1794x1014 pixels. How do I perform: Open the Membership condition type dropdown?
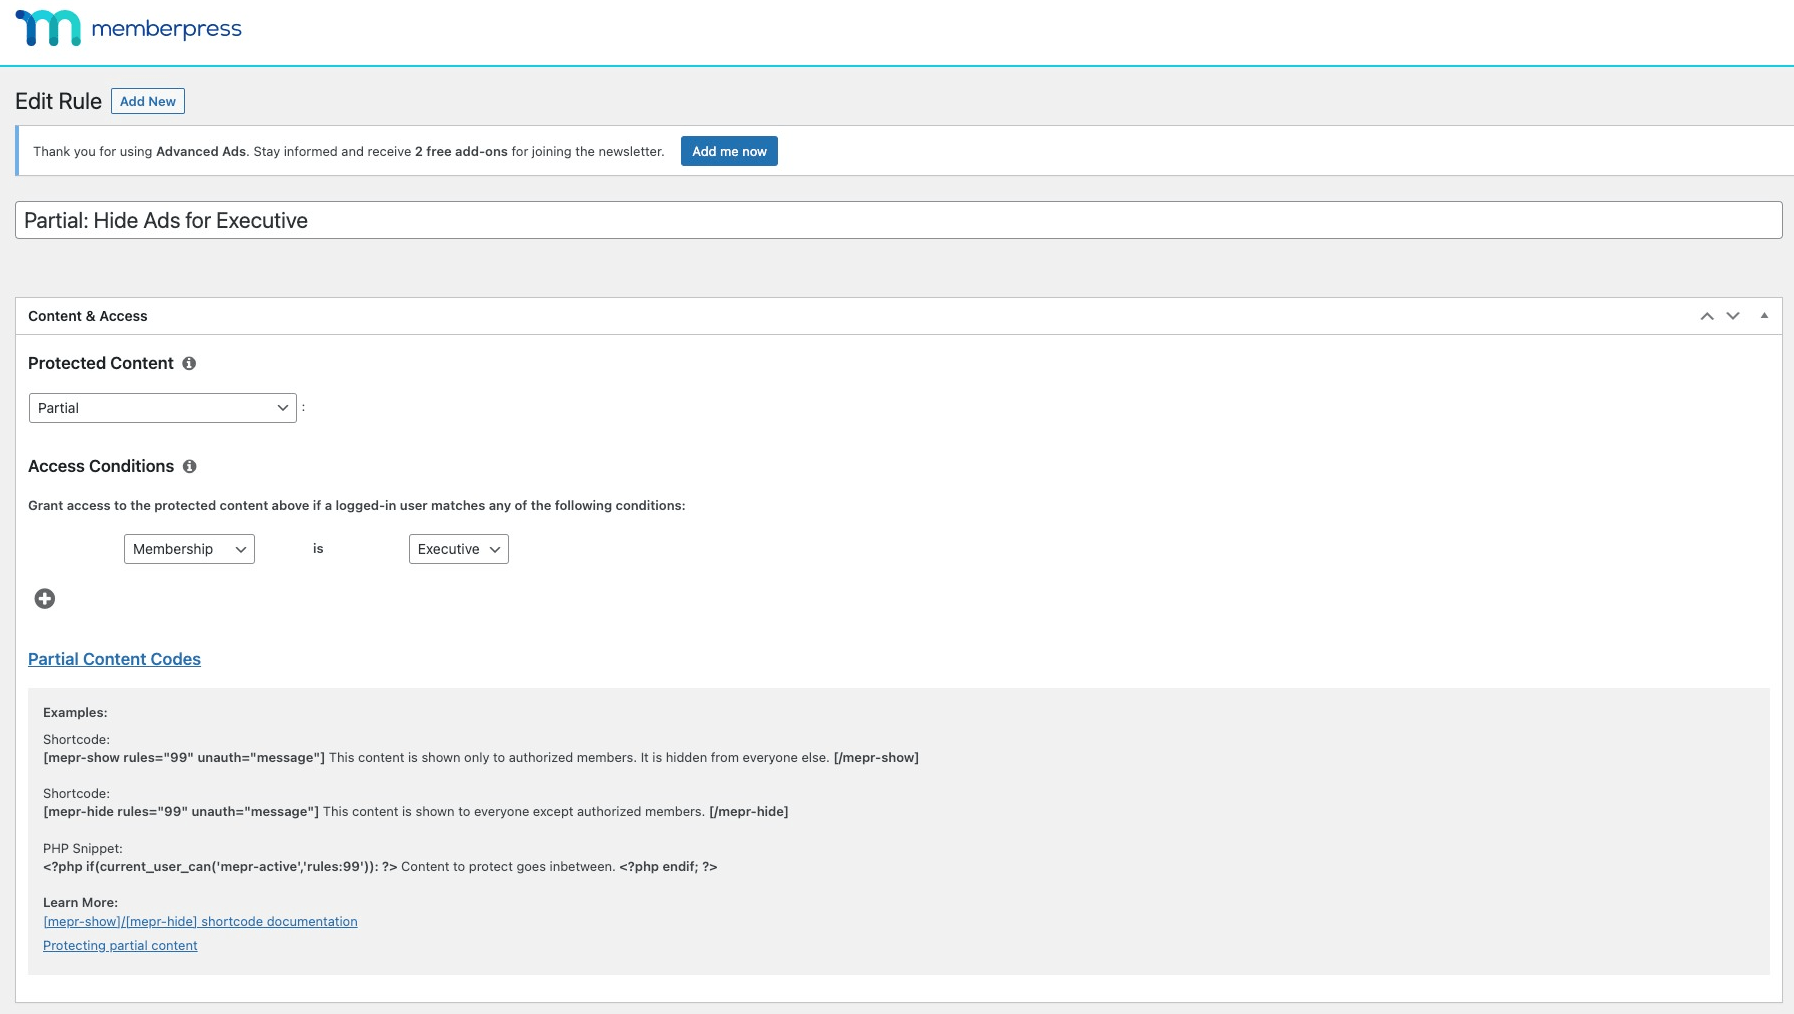(x=189, y=549)
